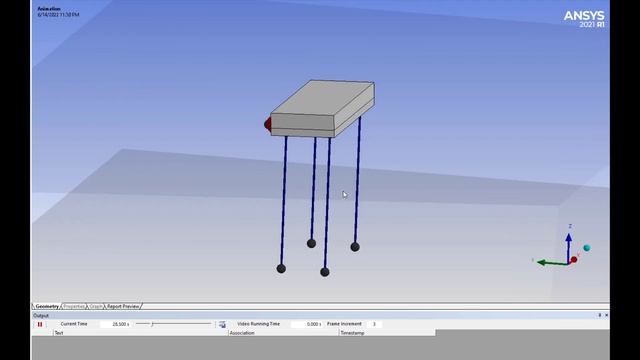Click the Frame Increment value field
Screen dimensions: 640x360
374,324
